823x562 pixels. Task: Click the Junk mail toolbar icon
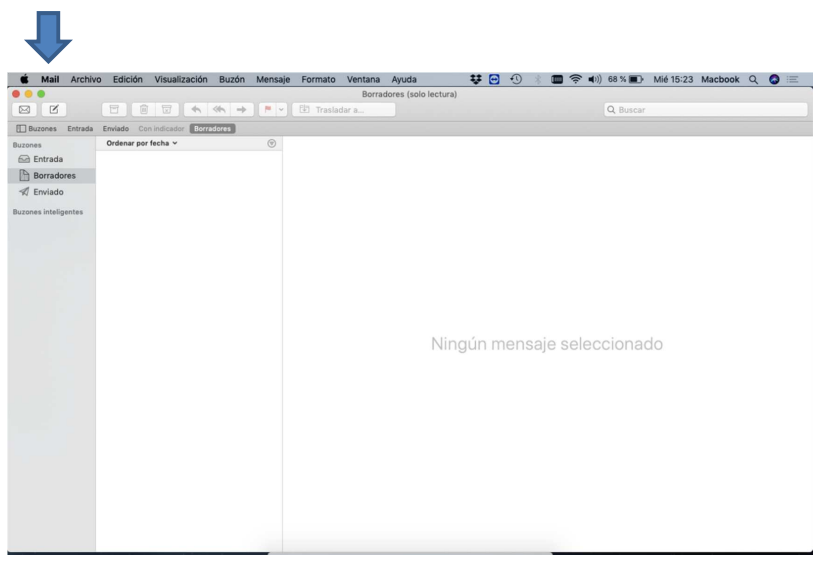(x=166, y=110)
